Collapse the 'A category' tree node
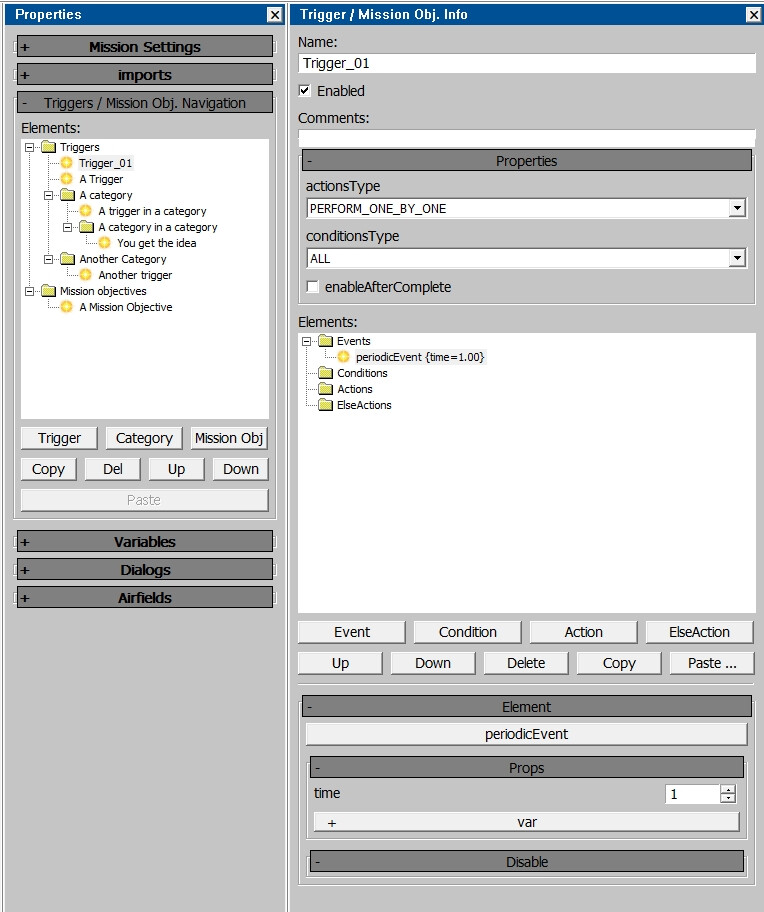 48,195
